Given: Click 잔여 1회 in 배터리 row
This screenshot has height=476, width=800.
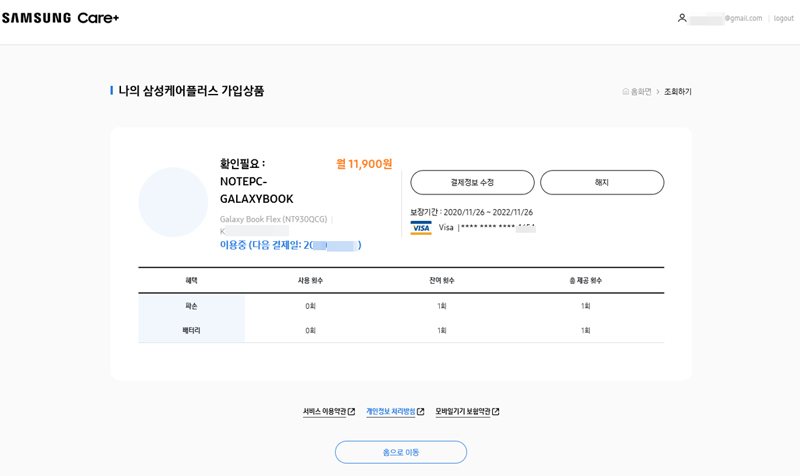Looking at the screenshot, I should pyautogui.click(x=442, y=330).
